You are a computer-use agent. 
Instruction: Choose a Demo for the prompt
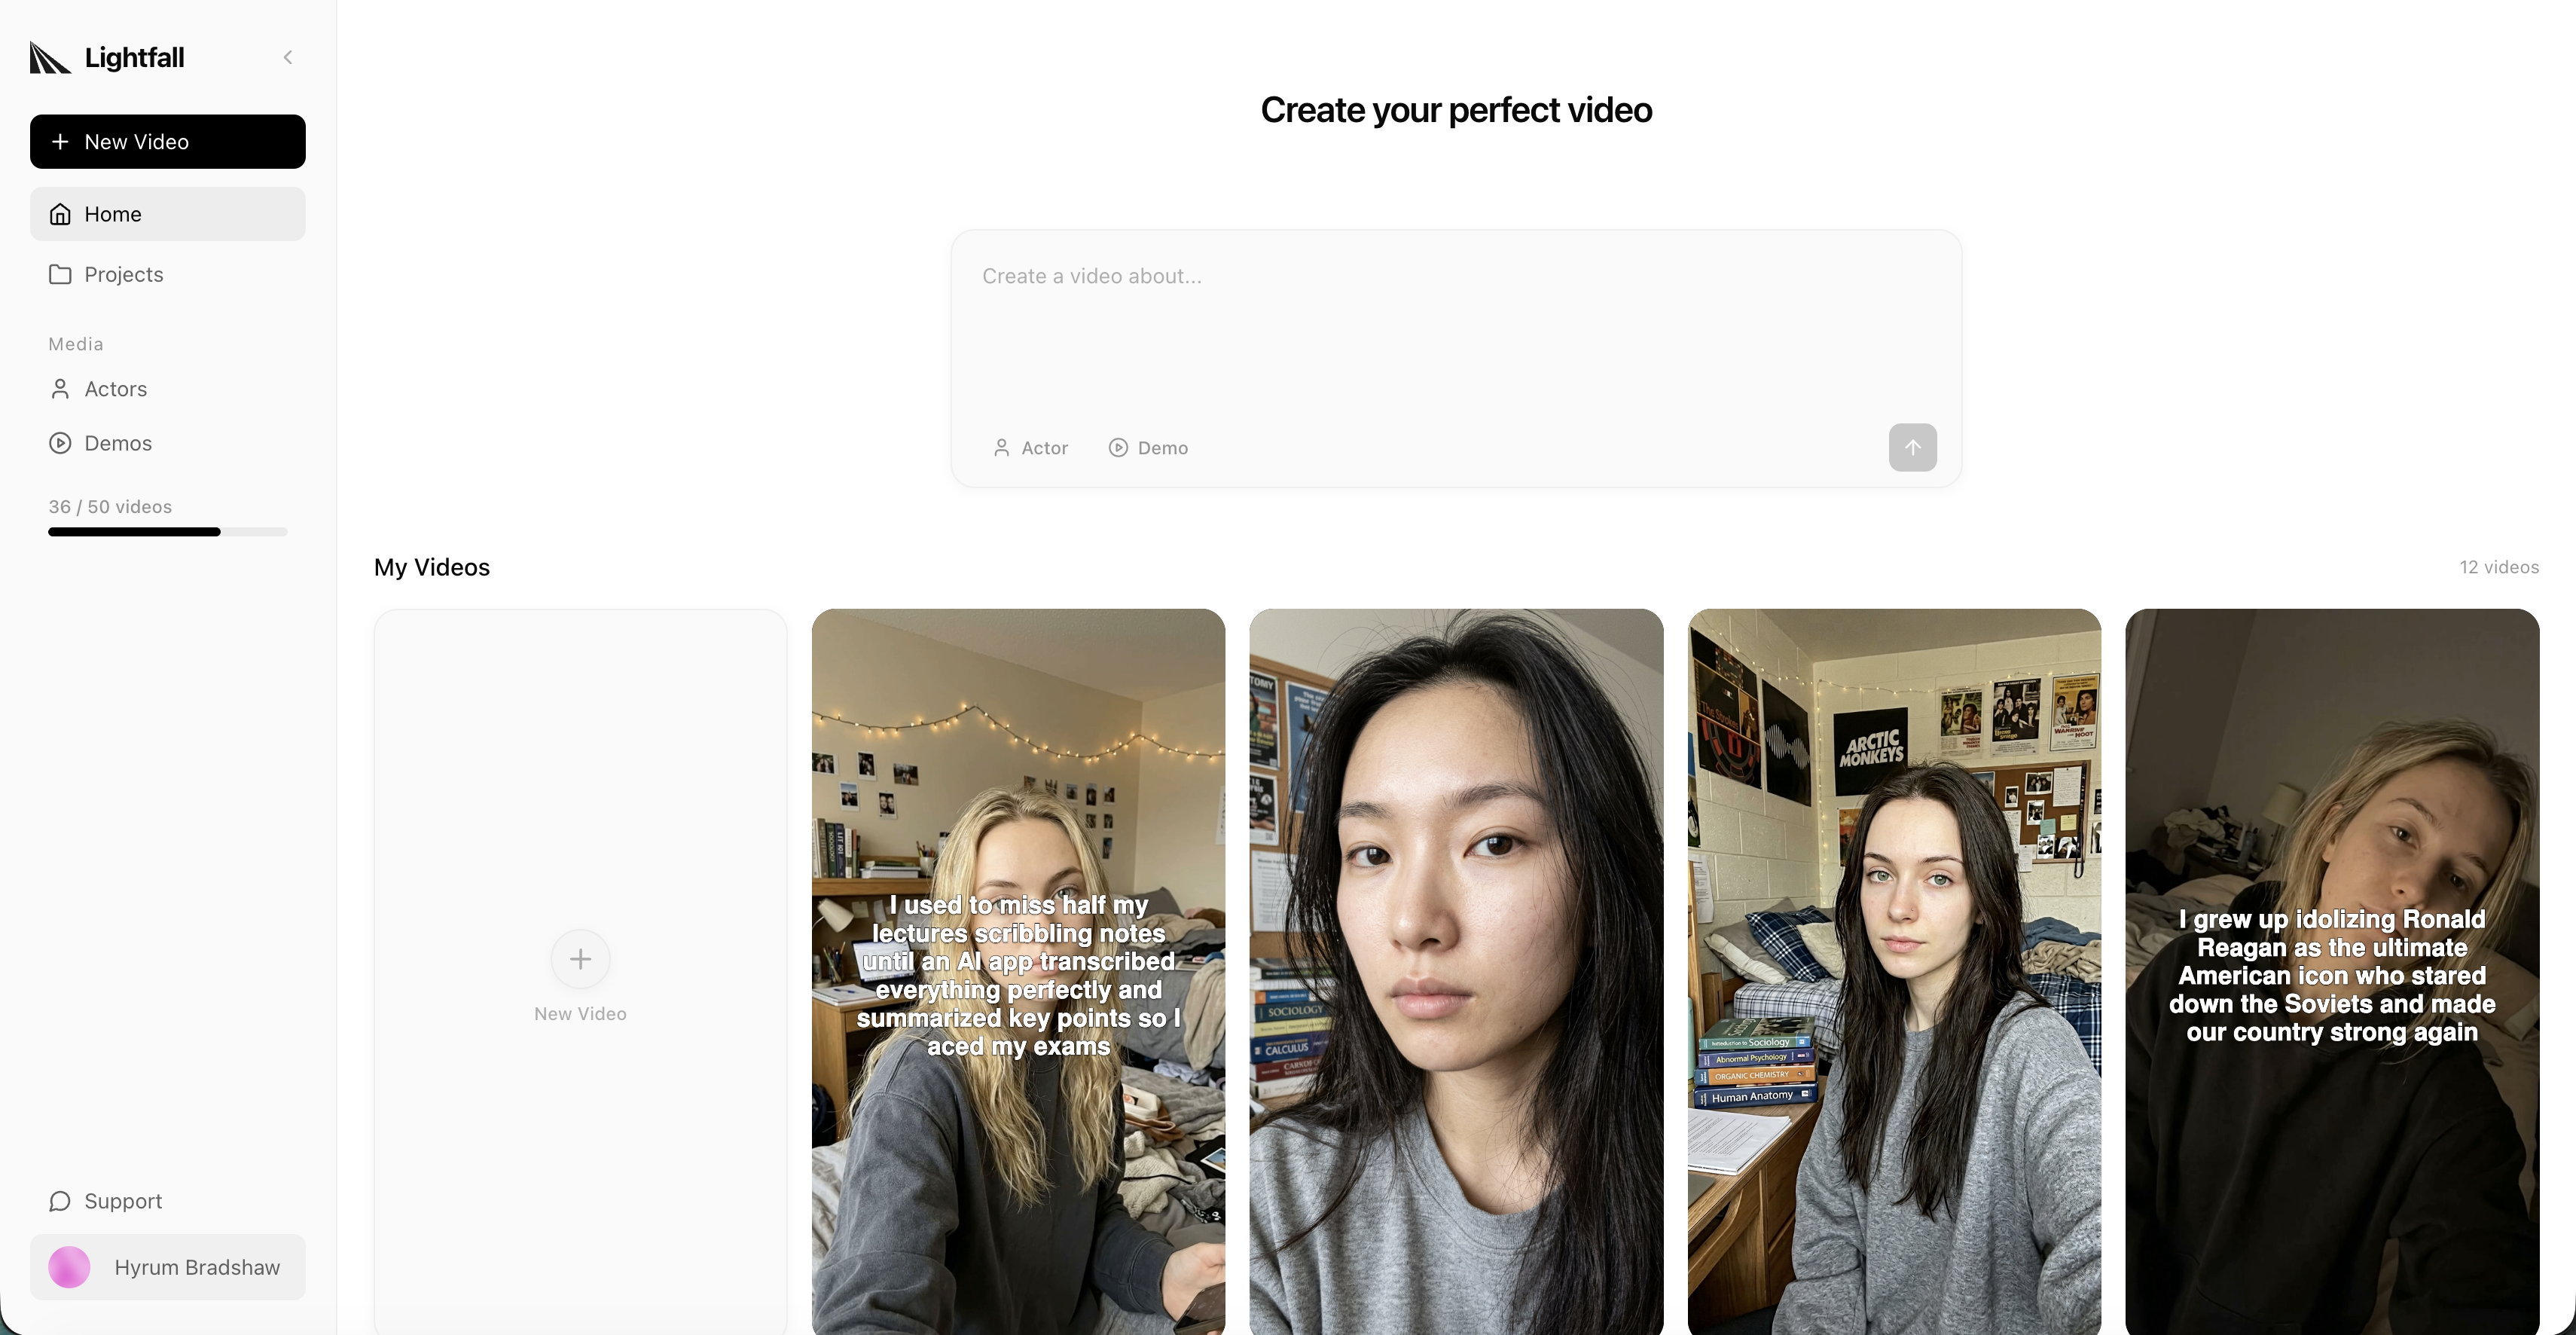pos(1148,448)
